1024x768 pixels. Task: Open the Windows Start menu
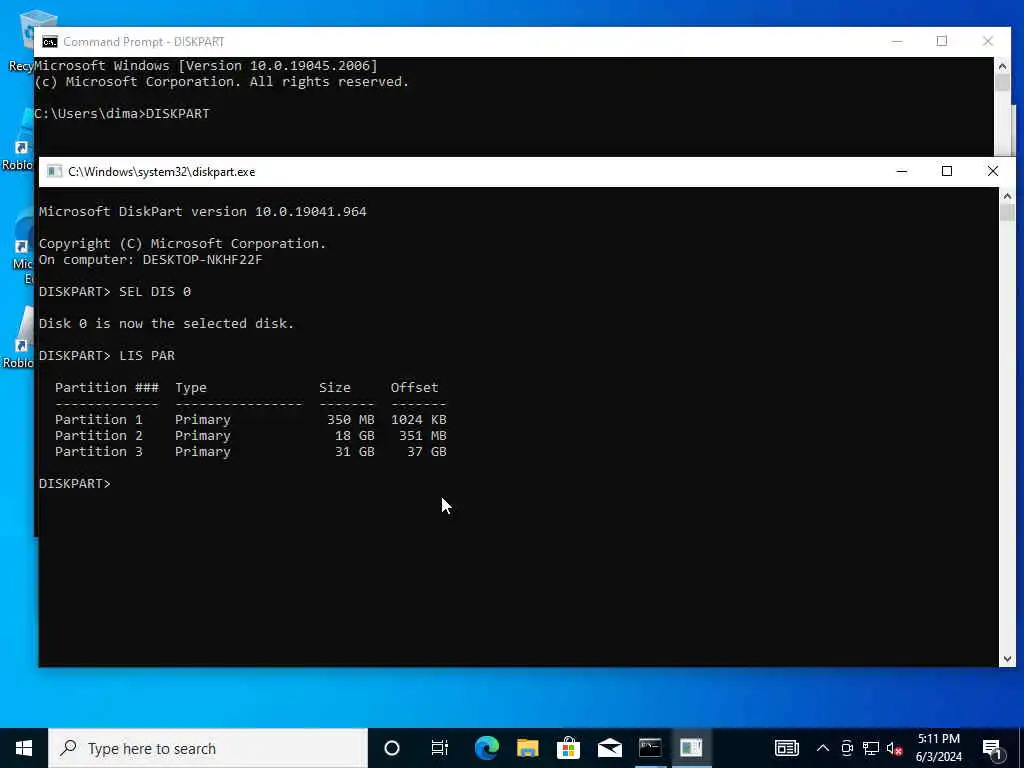tap(24, 748)
